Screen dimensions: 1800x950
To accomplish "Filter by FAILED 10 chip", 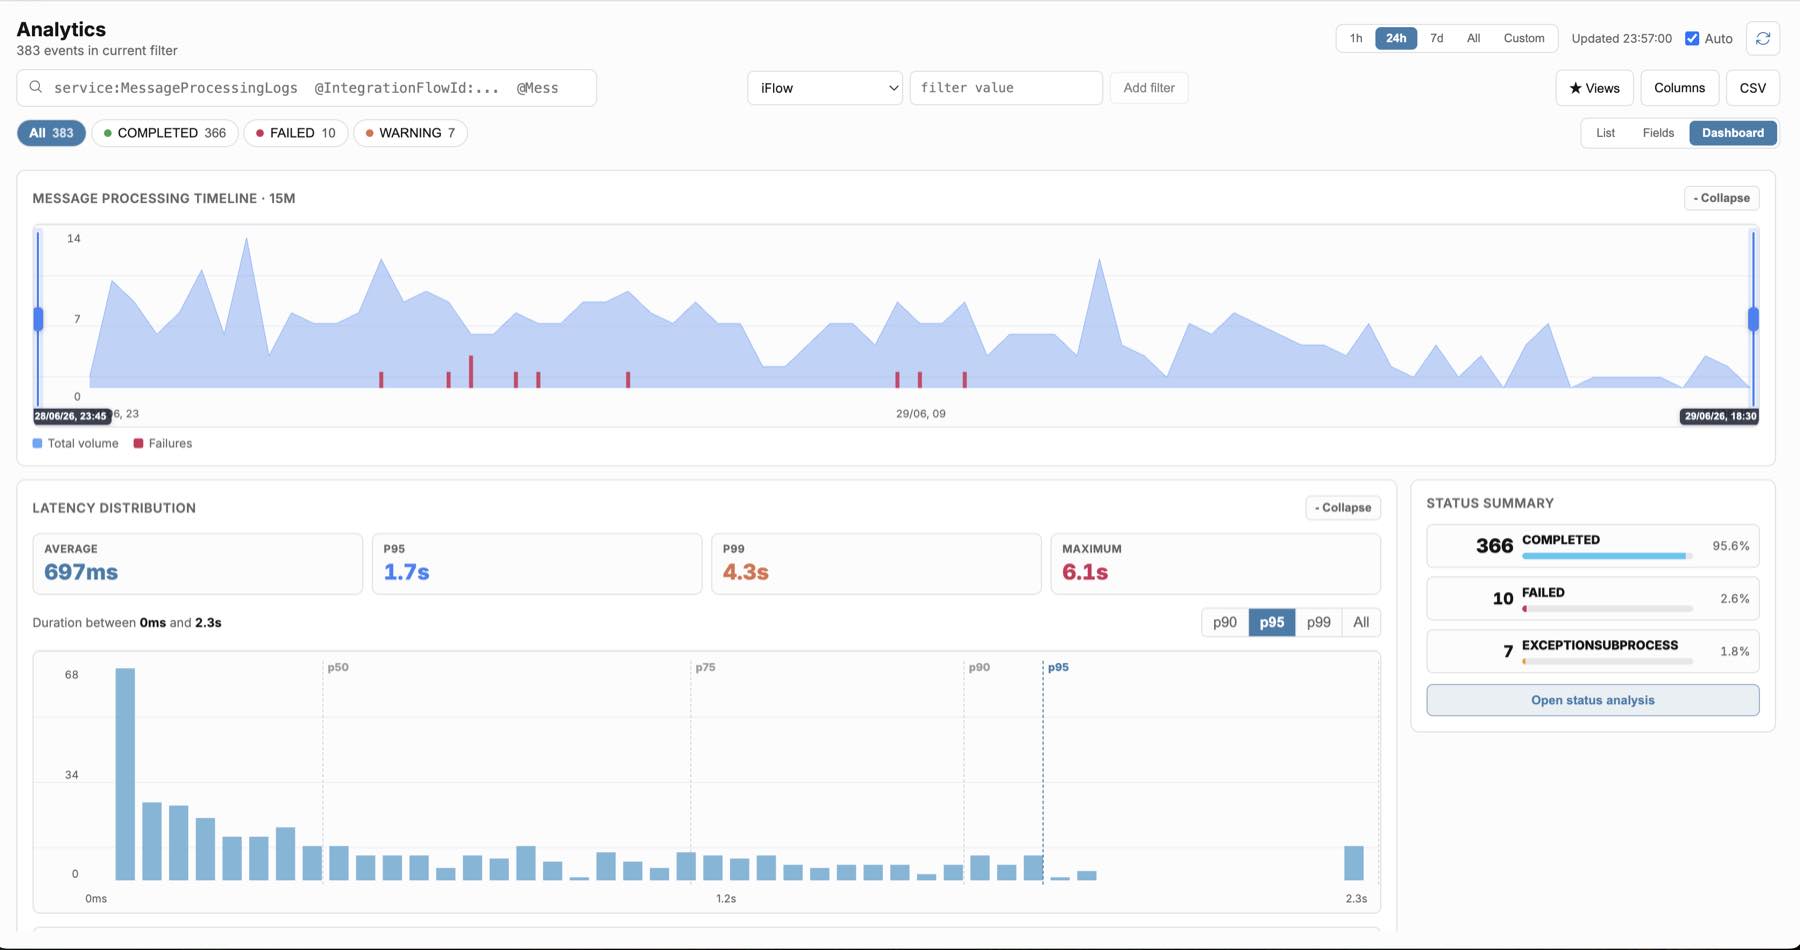I will point(296,133).
